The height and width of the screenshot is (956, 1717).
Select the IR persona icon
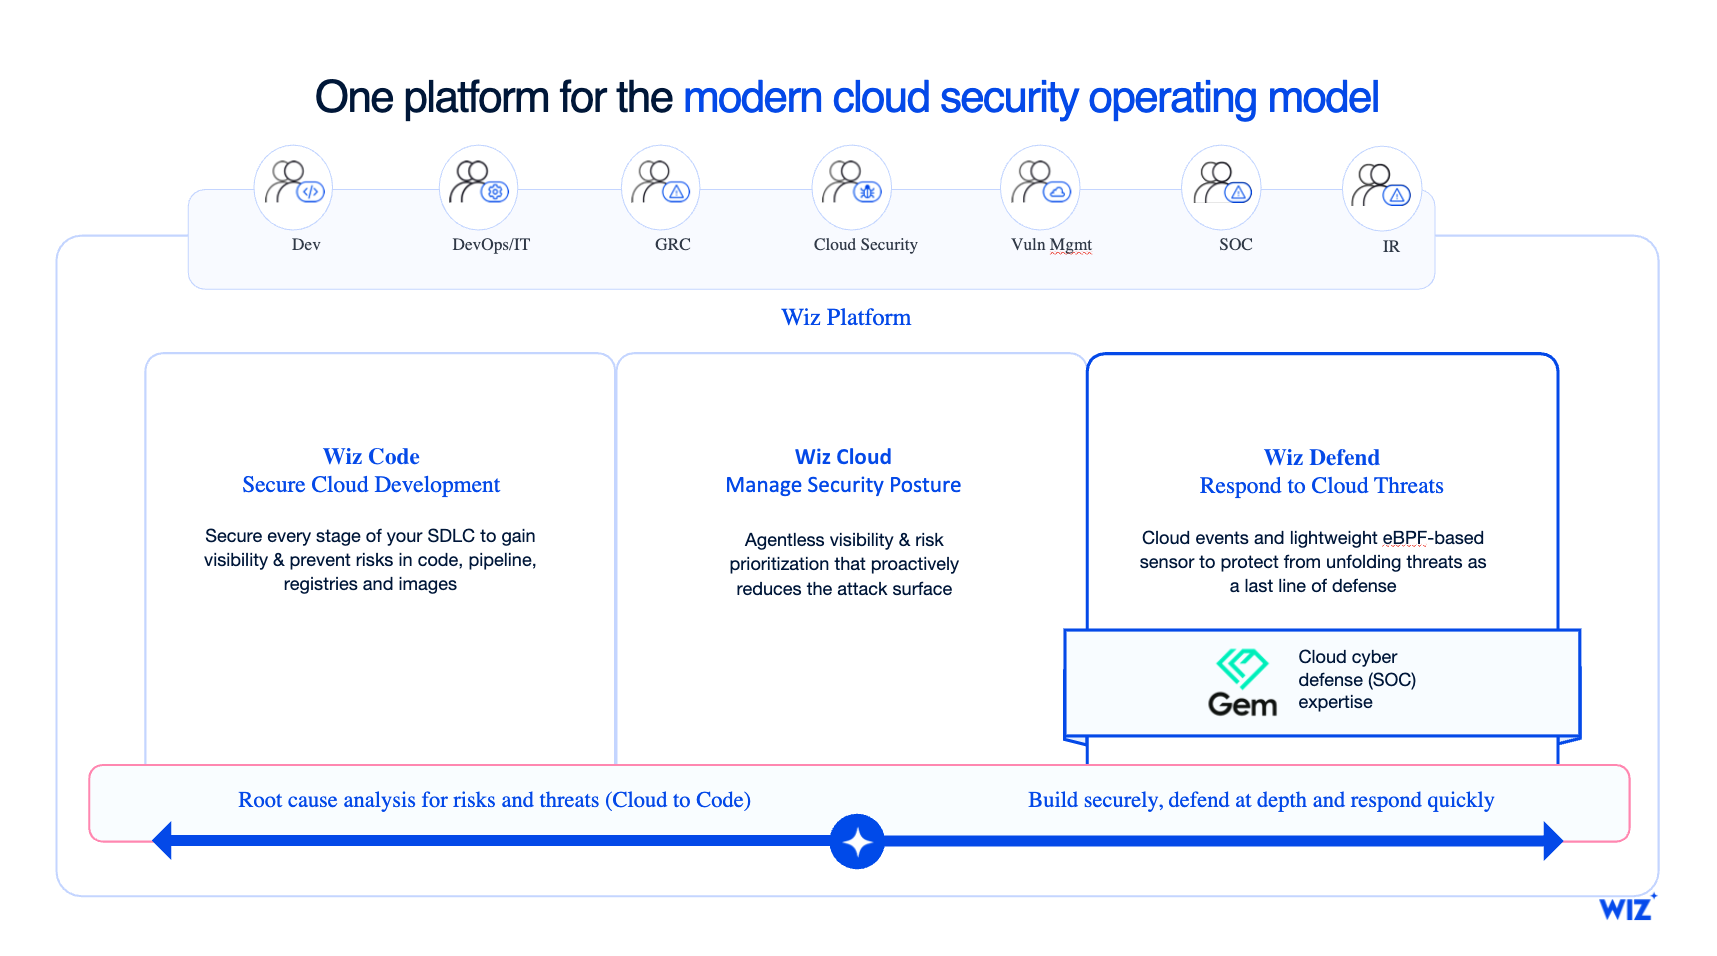click(x=1382, y=187)
